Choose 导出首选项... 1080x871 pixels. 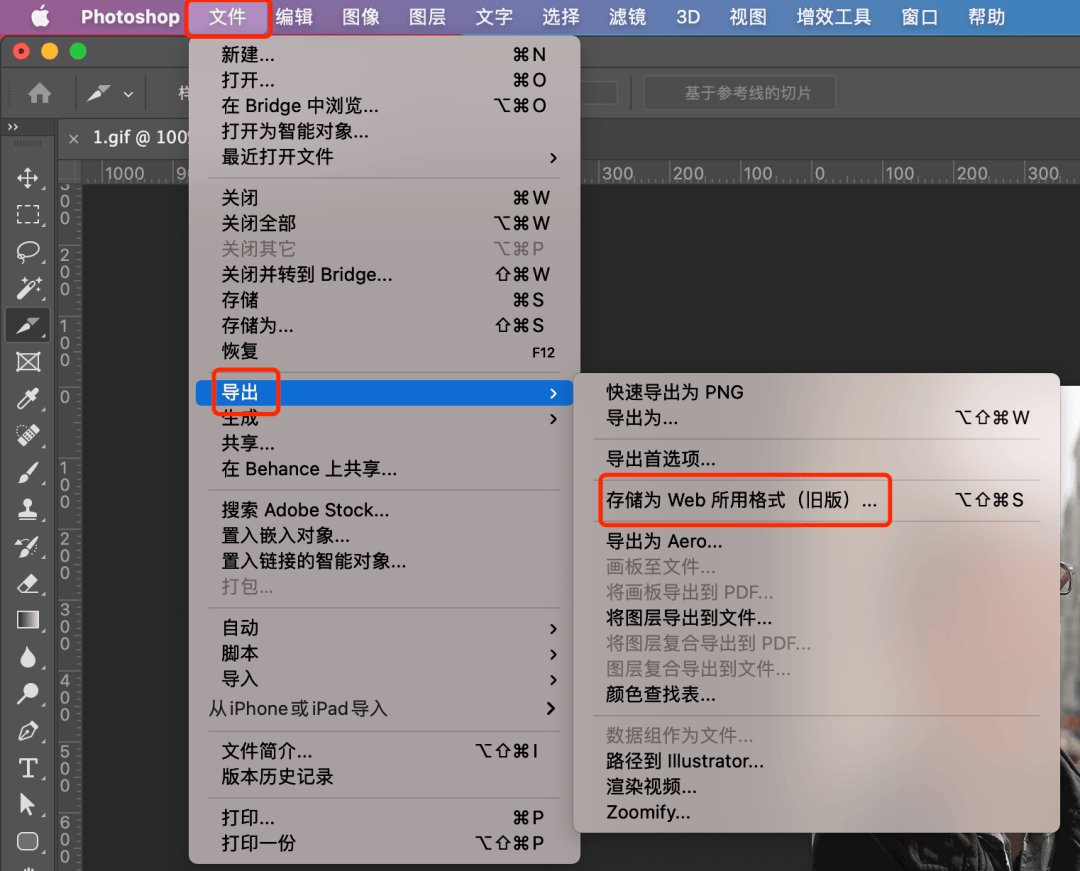[x=816, y=459]
